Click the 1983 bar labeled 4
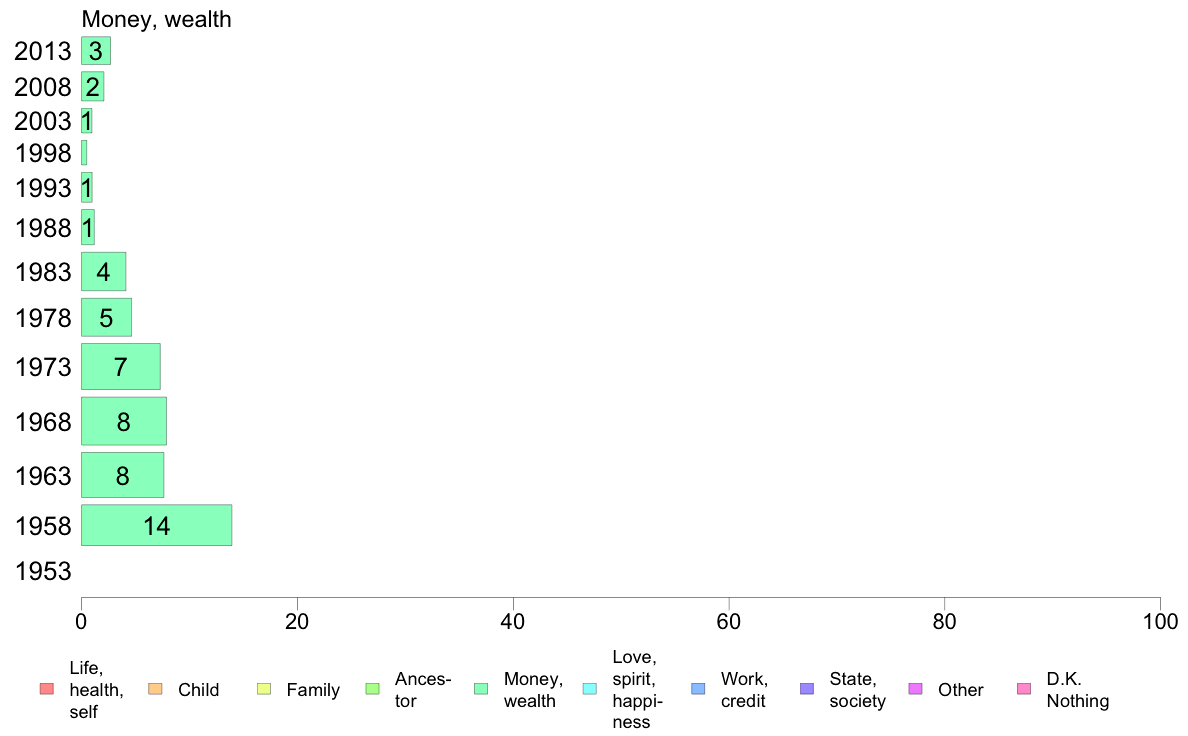 click(104, 272)
